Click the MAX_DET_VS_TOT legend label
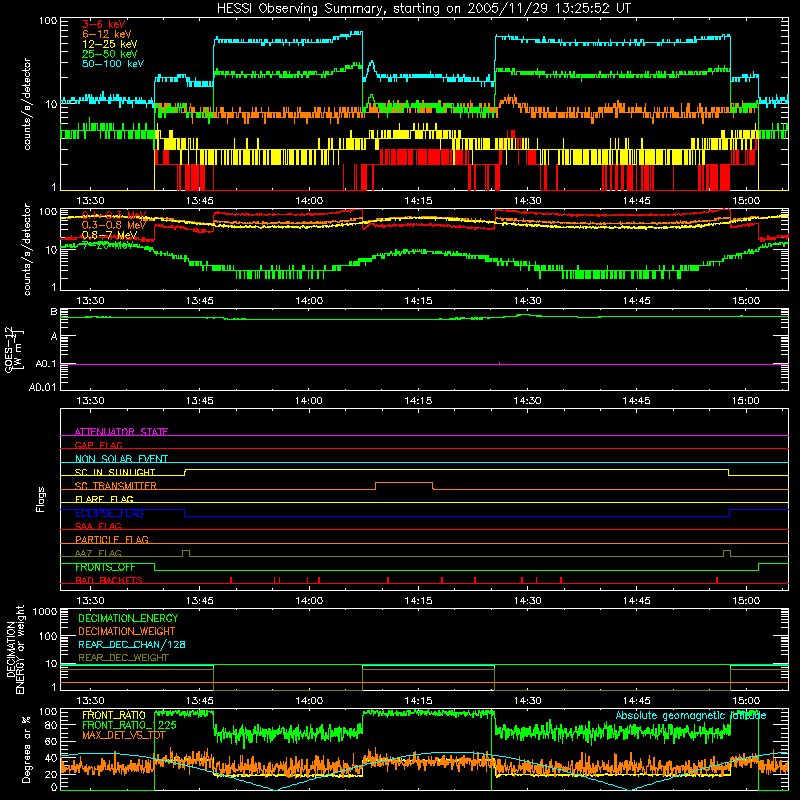The image size is (800, 800). click(123, 735)
